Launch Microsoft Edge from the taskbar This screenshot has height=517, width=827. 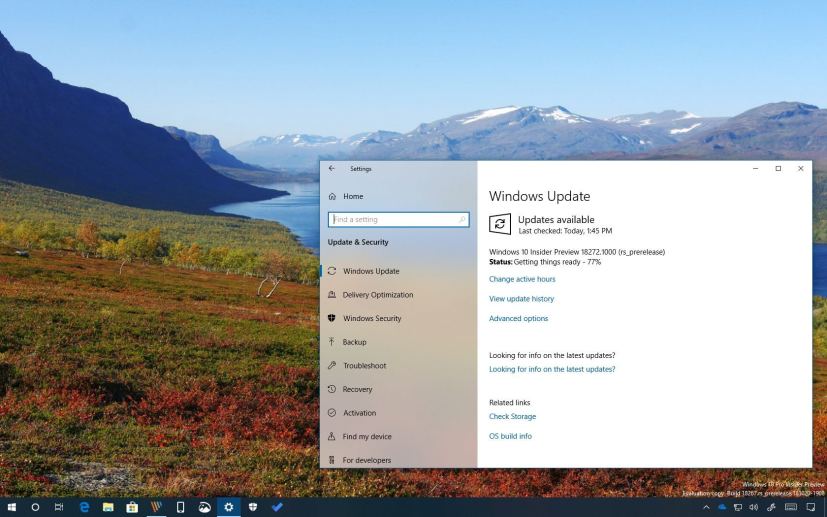[x=84, y=508]
